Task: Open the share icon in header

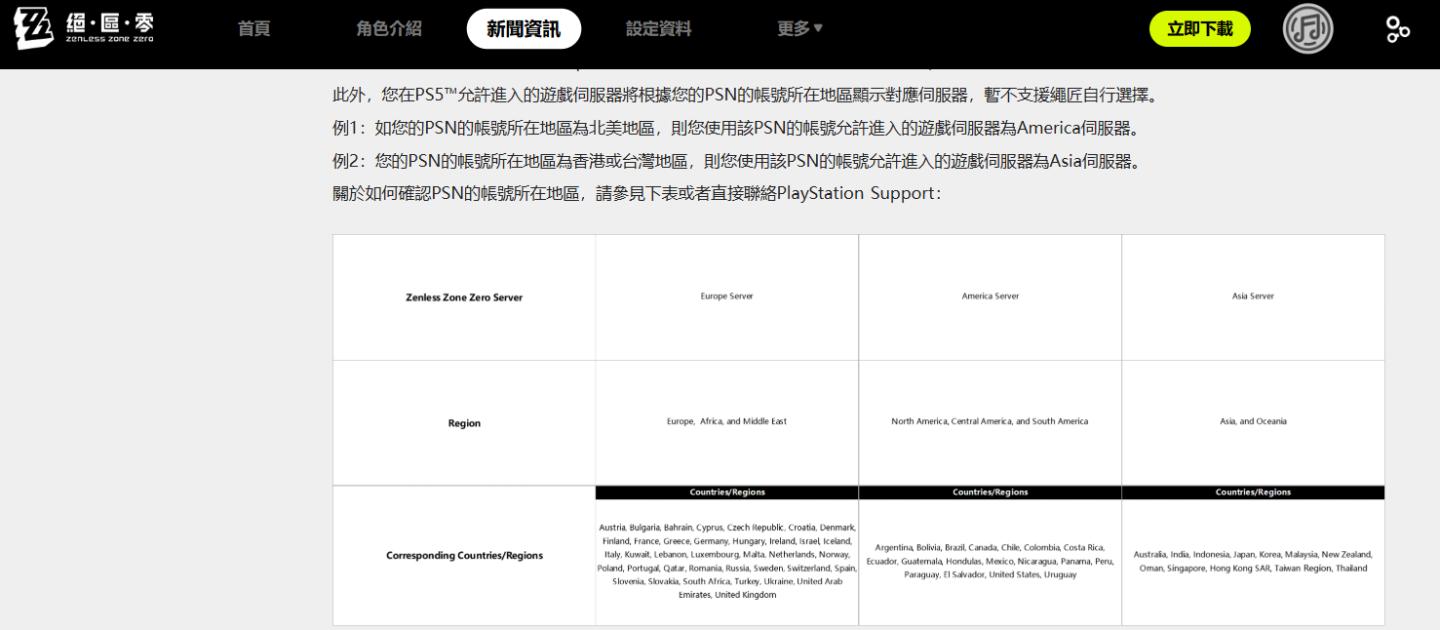Action: (1398, 29)
